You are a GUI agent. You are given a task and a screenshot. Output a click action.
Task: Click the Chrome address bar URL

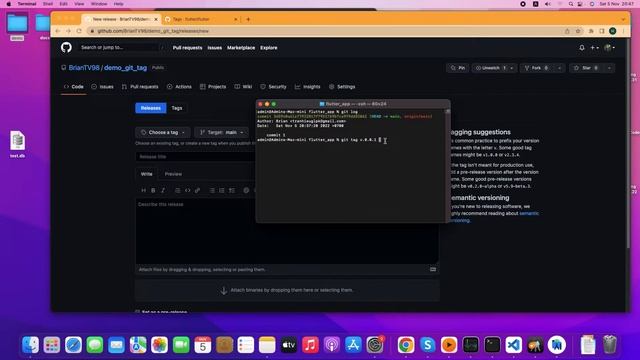(x=153, y=31)
